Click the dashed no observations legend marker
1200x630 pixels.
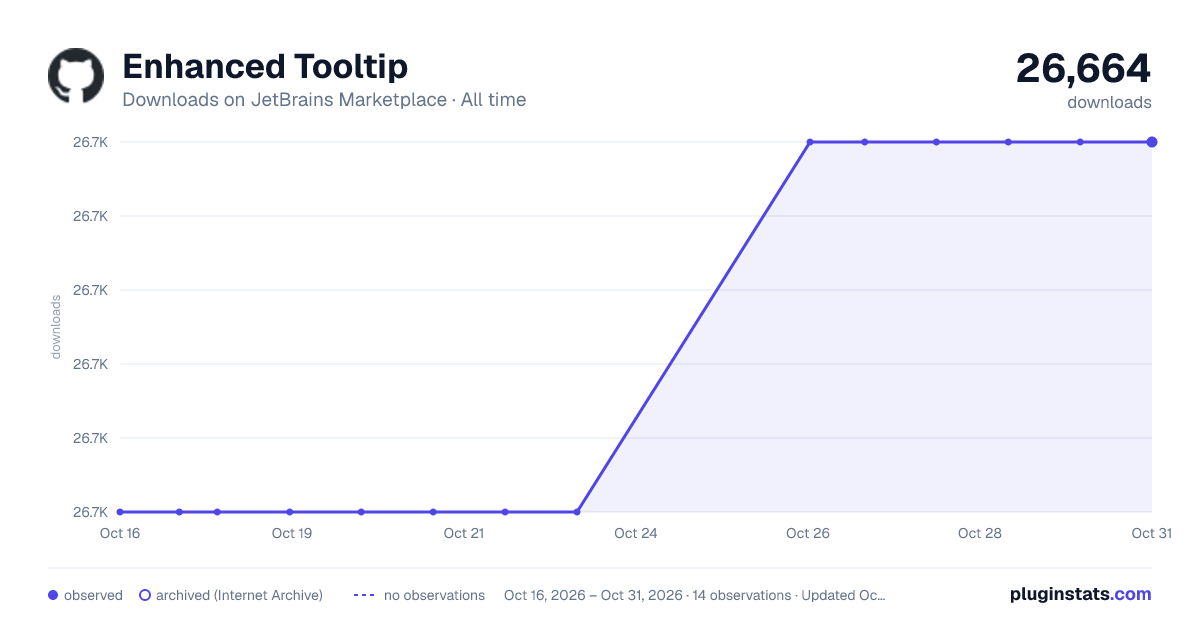tap(364, 595)
